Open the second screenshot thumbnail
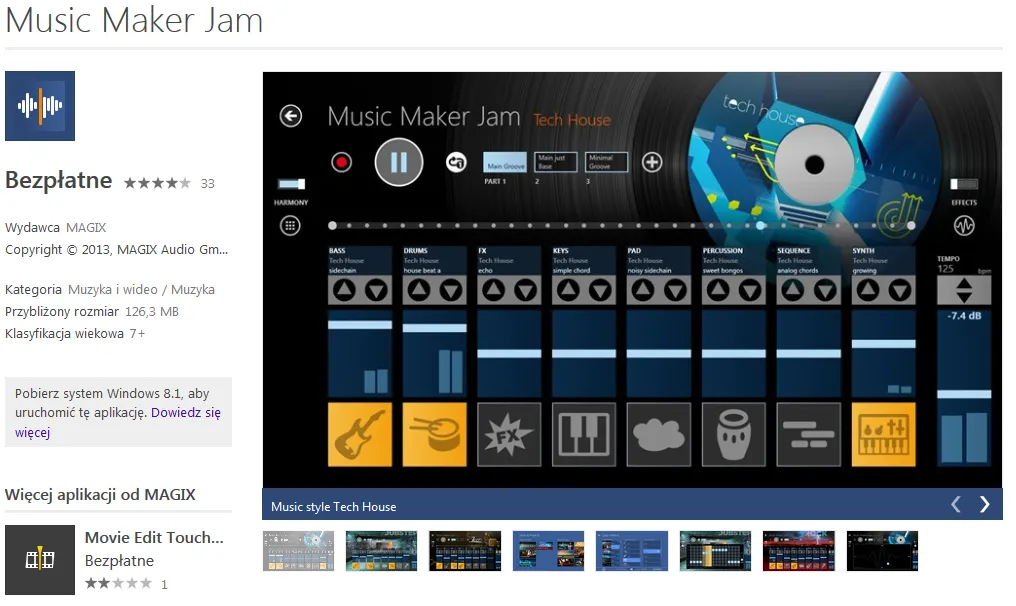The height and width of the screenshot is (606, 1016). click(382, 551)
